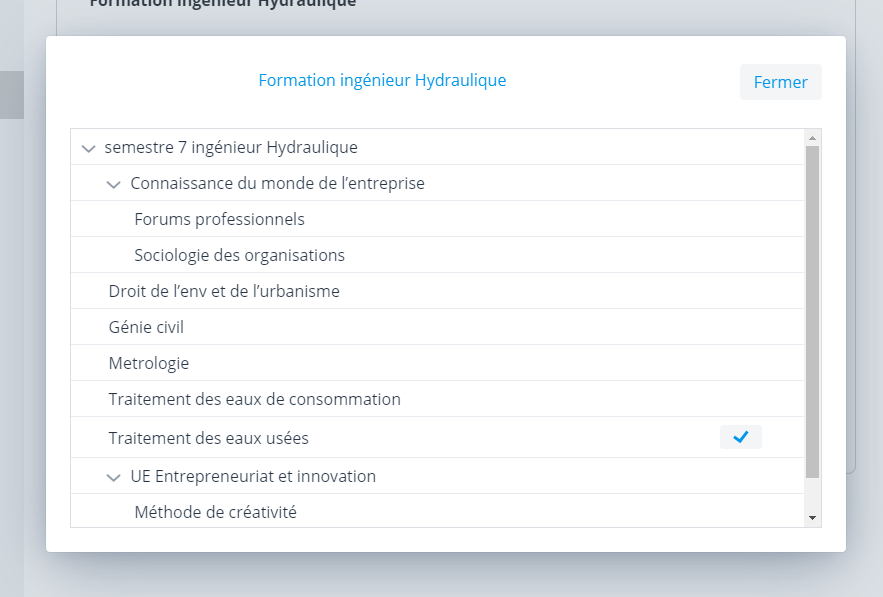Click the UE Entrepreneuriat et innovation label
This screenshot has height=597, width=883.
point(253,476)
